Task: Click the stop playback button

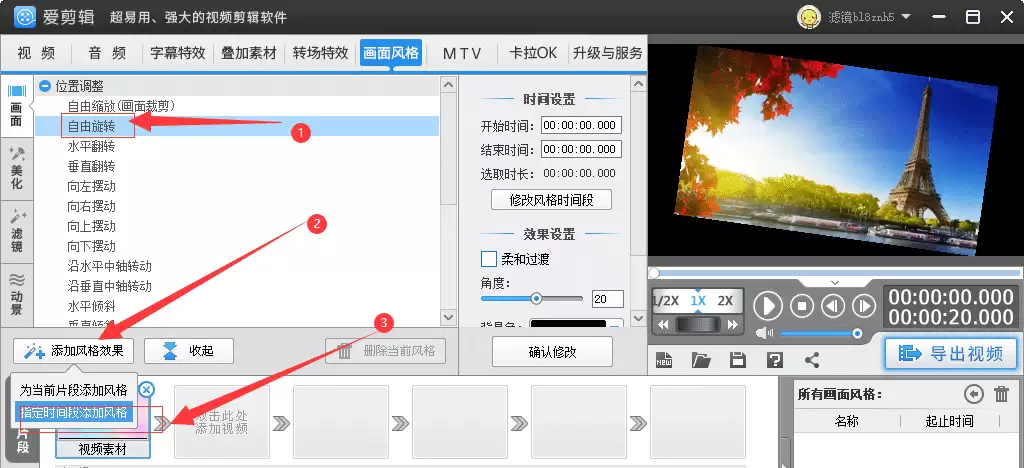Action: coord(802,305)
